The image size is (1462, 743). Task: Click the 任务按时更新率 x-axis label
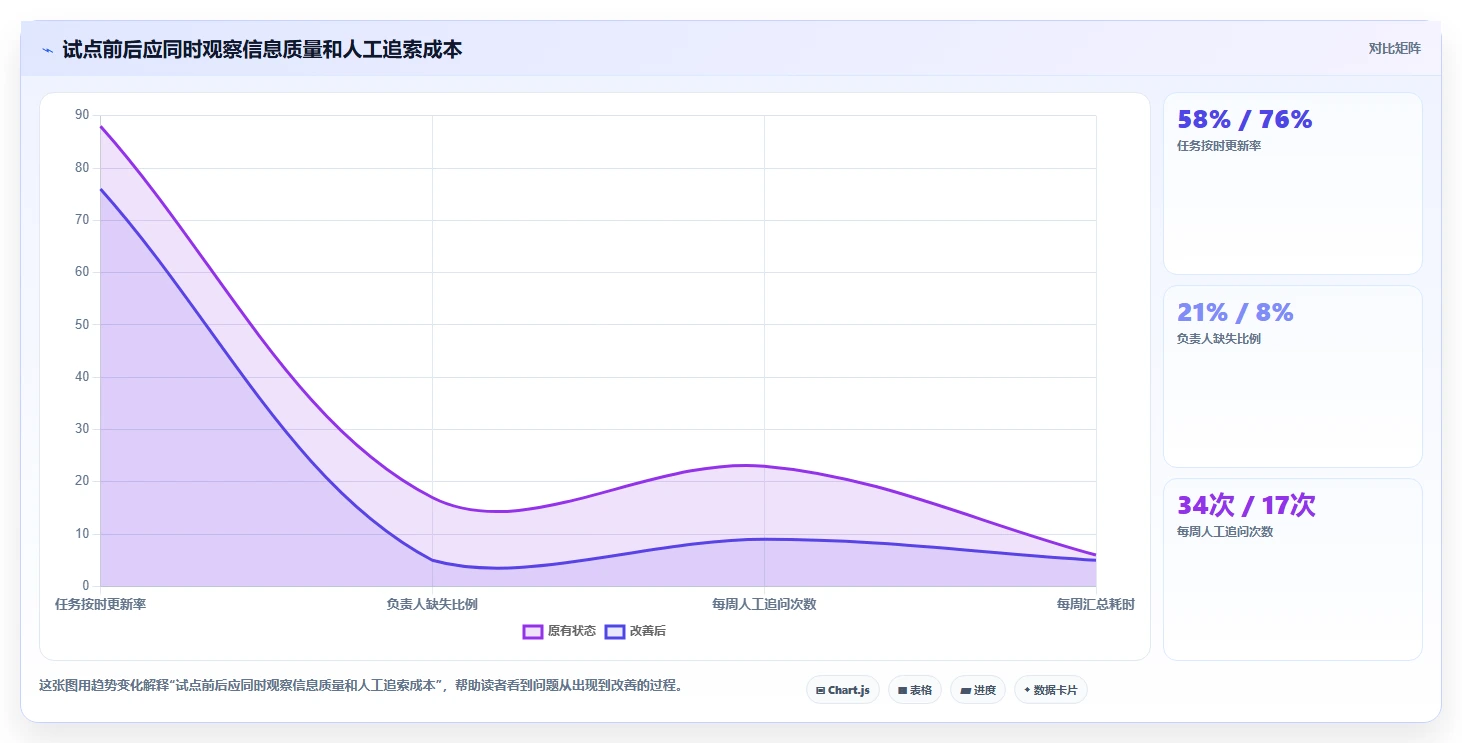[x=100, y=604]
